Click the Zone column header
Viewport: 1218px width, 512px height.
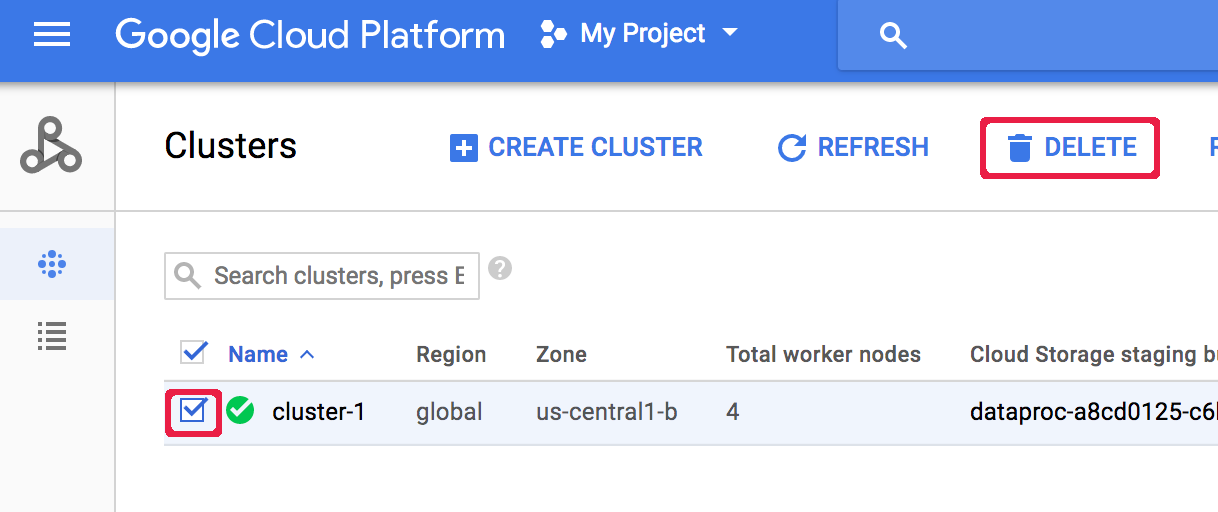(x=561, y=355)
